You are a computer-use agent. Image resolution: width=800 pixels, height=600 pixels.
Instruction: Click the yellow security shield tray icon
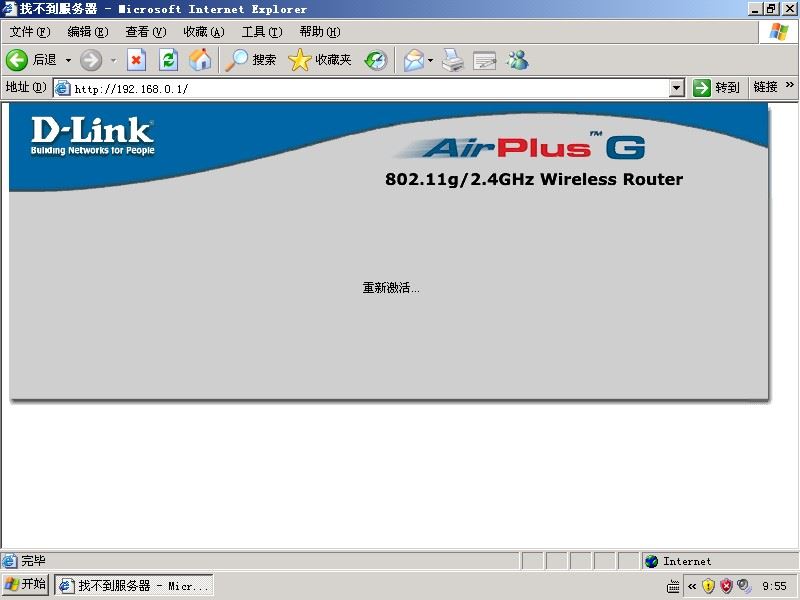pyautogui.click(x=708, y=586)
